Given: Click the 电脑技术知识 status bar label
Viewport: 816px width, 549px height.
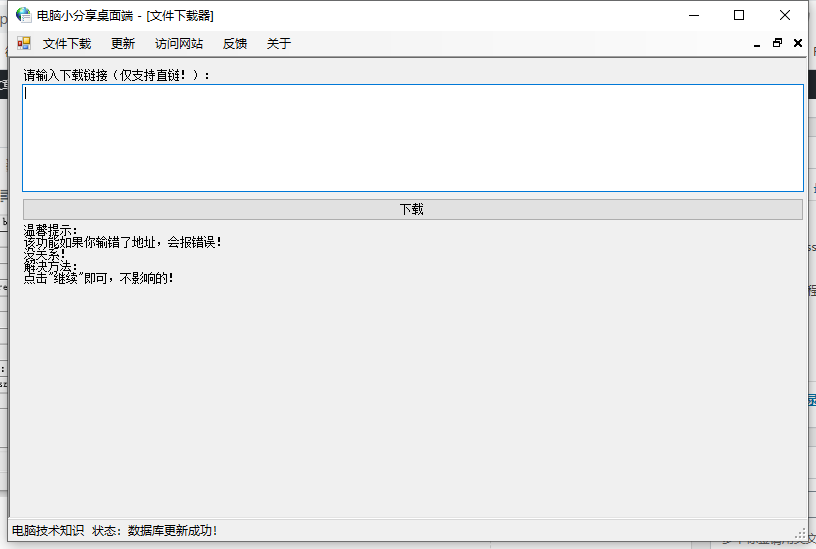Looking at the screenshot, I should (48, 530).
